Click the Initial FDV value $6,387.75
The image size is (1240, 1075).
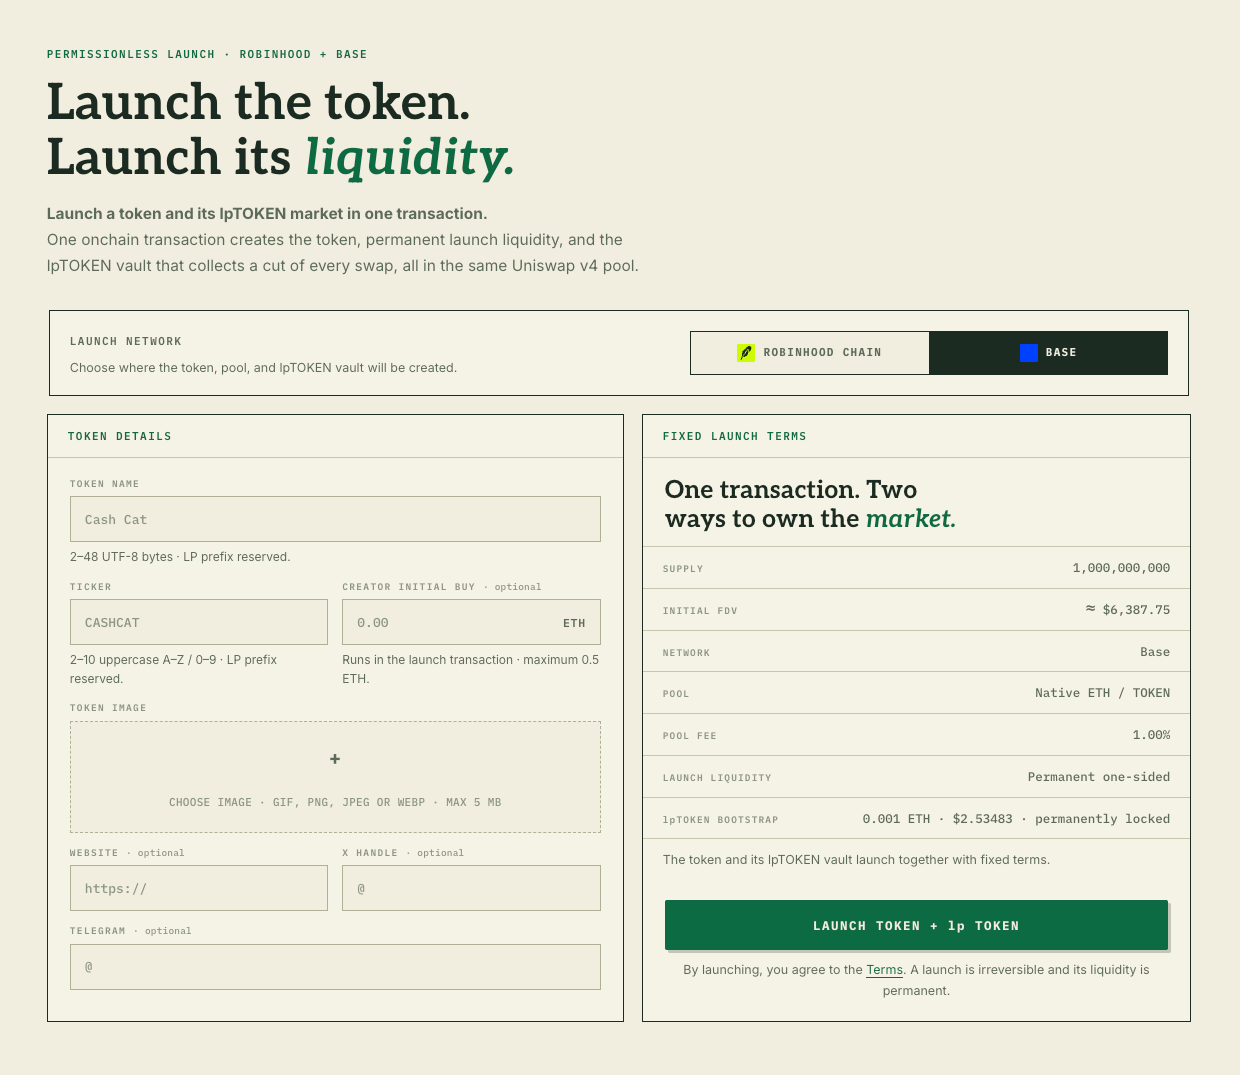pos(1128,610)
